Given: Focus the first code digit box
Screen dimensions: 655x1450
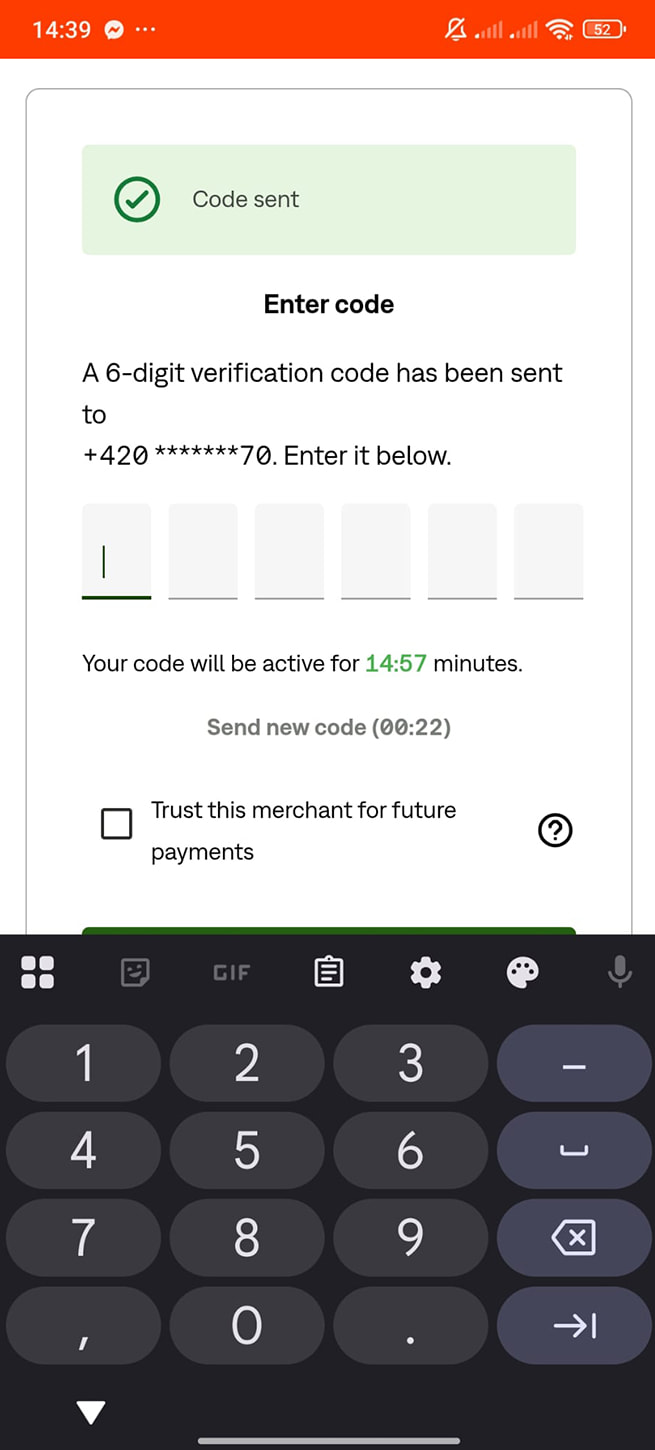Looking at the screenshot, I should [x=117, y=551].
